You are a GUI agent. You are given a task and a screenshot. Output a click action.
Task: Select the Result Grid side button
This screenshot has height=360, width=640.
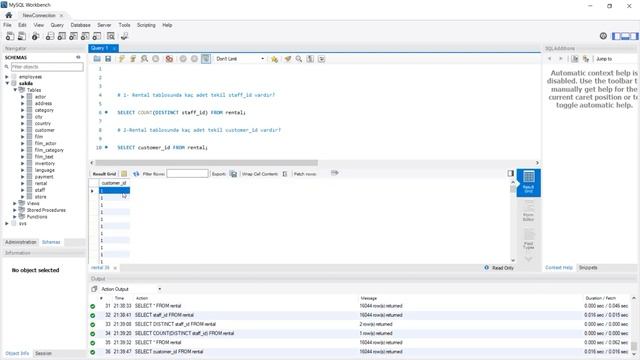click(x=529, y=183)
